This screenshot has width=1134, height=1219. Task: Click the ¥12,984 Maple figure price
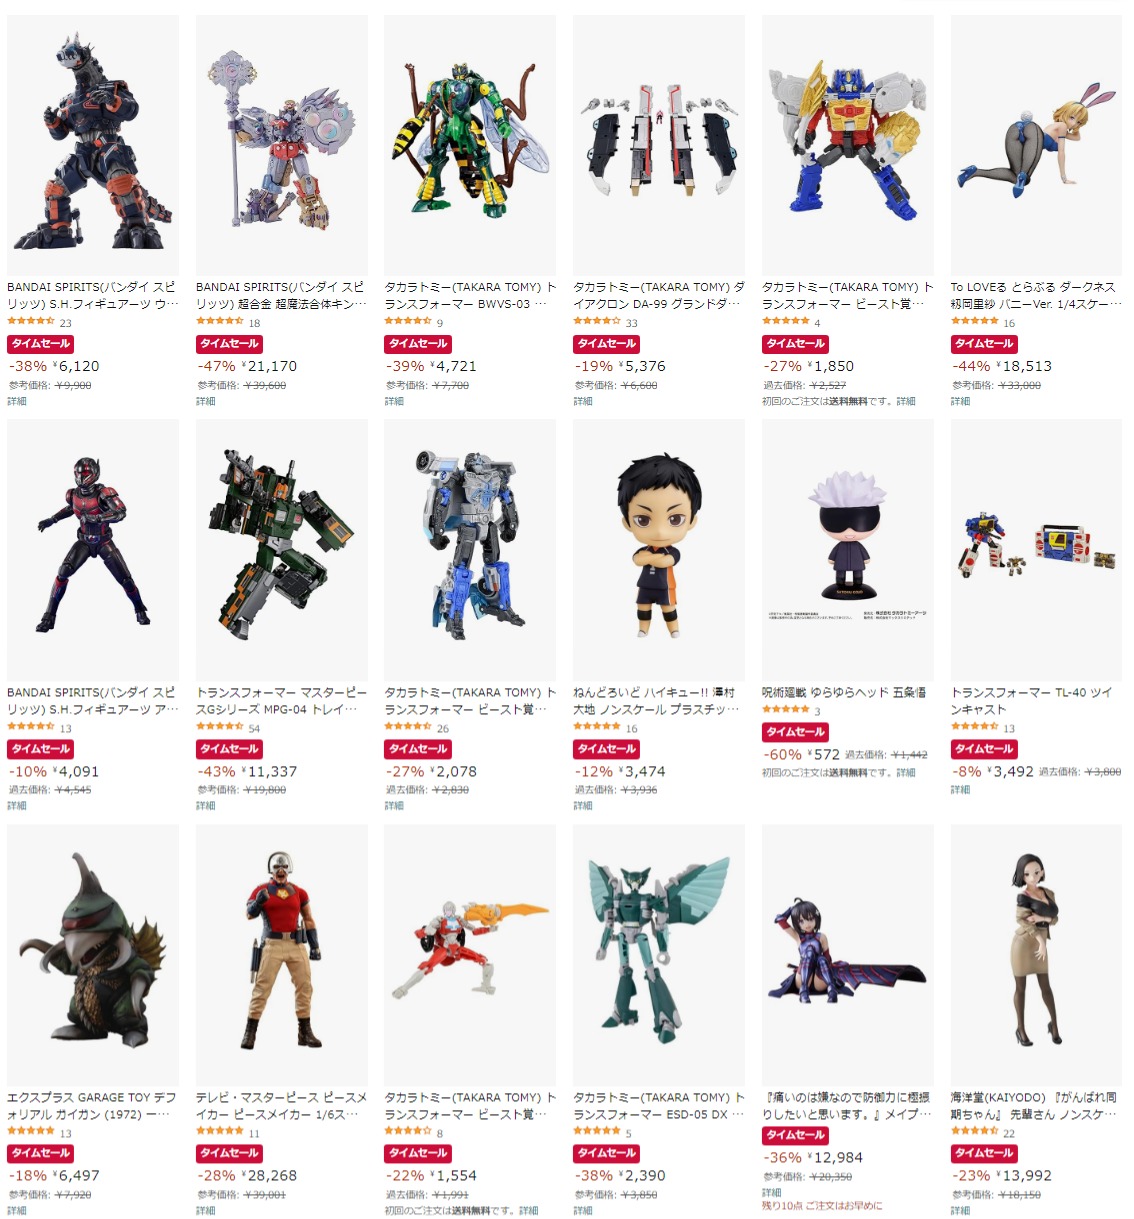(835, 1158)
